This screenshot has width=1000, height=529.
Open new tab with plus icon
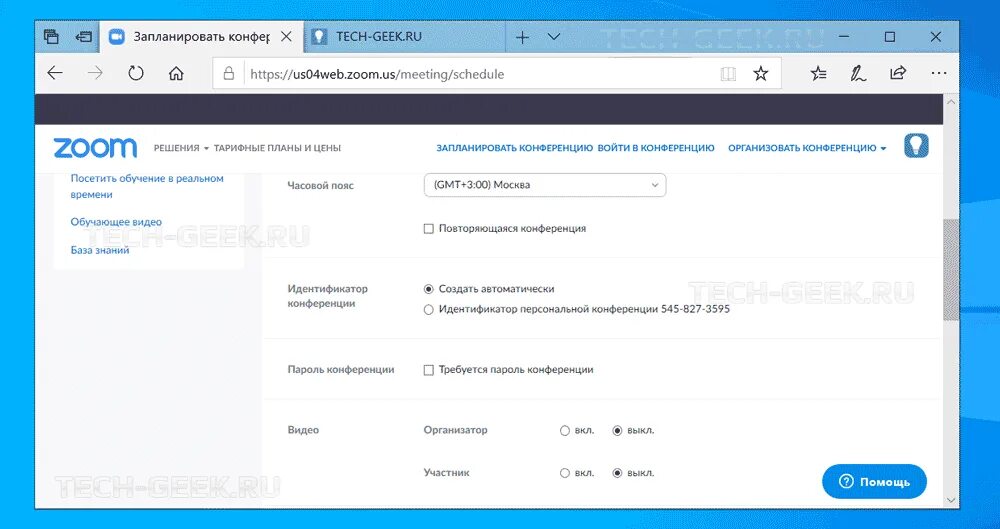click(522, 37)
